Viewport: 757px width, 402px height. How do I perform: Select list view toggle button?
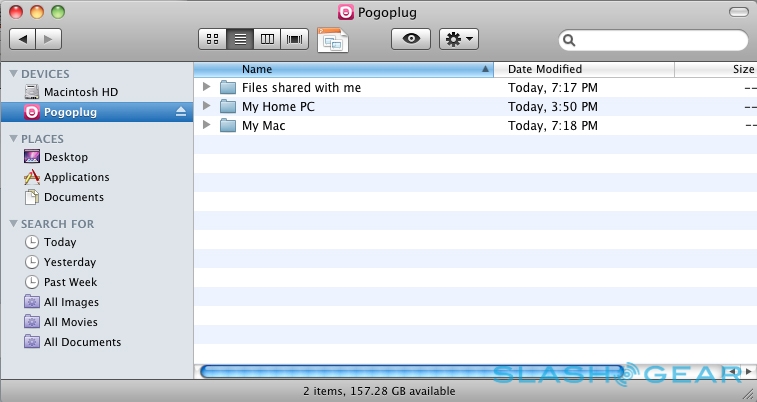[240, 39]
